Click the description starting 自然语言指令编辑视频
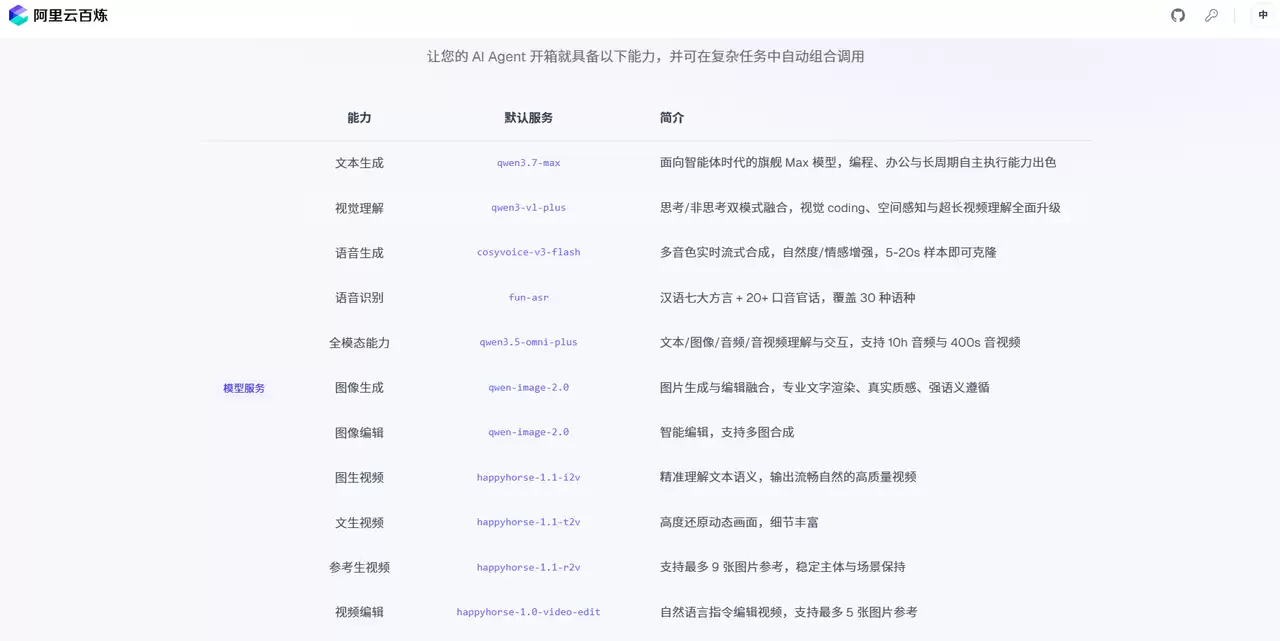1280x641 pixels. coord(788,612)
